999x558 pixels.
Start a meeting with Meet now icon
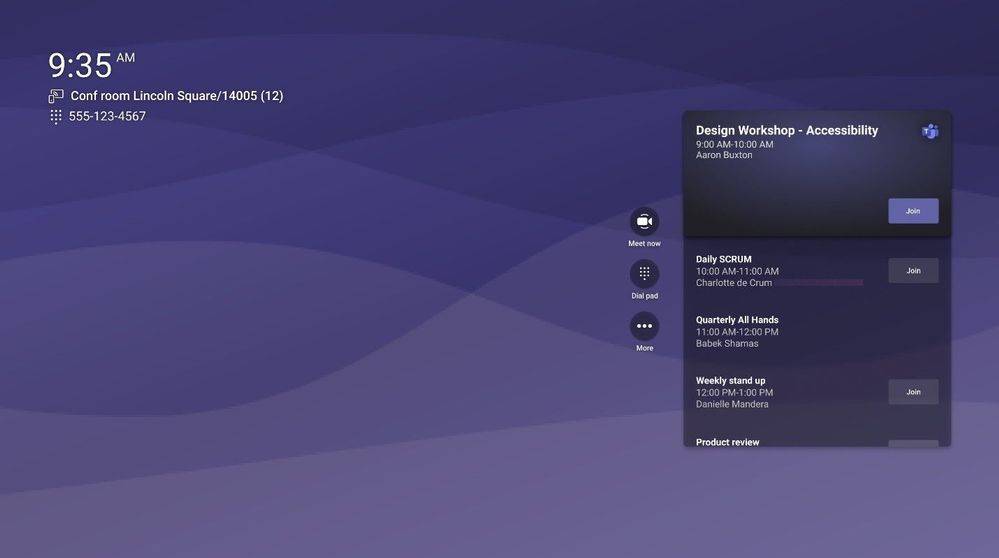tap(644, 221)
